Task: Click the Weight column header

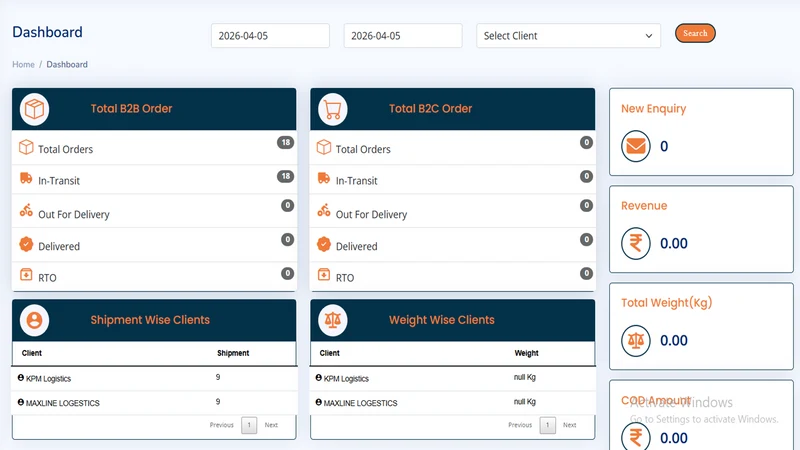Action: click(527, 353)
